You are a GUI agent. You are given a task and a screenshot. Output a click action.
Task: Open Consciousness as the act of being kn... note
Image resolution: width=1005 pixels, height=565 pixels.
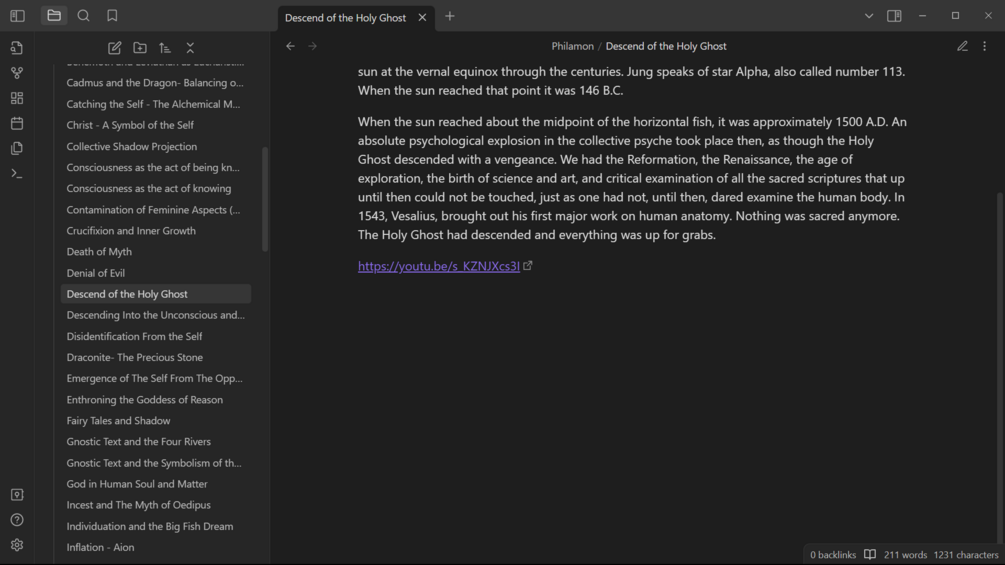pyautogui.click(x=156, y=167)
